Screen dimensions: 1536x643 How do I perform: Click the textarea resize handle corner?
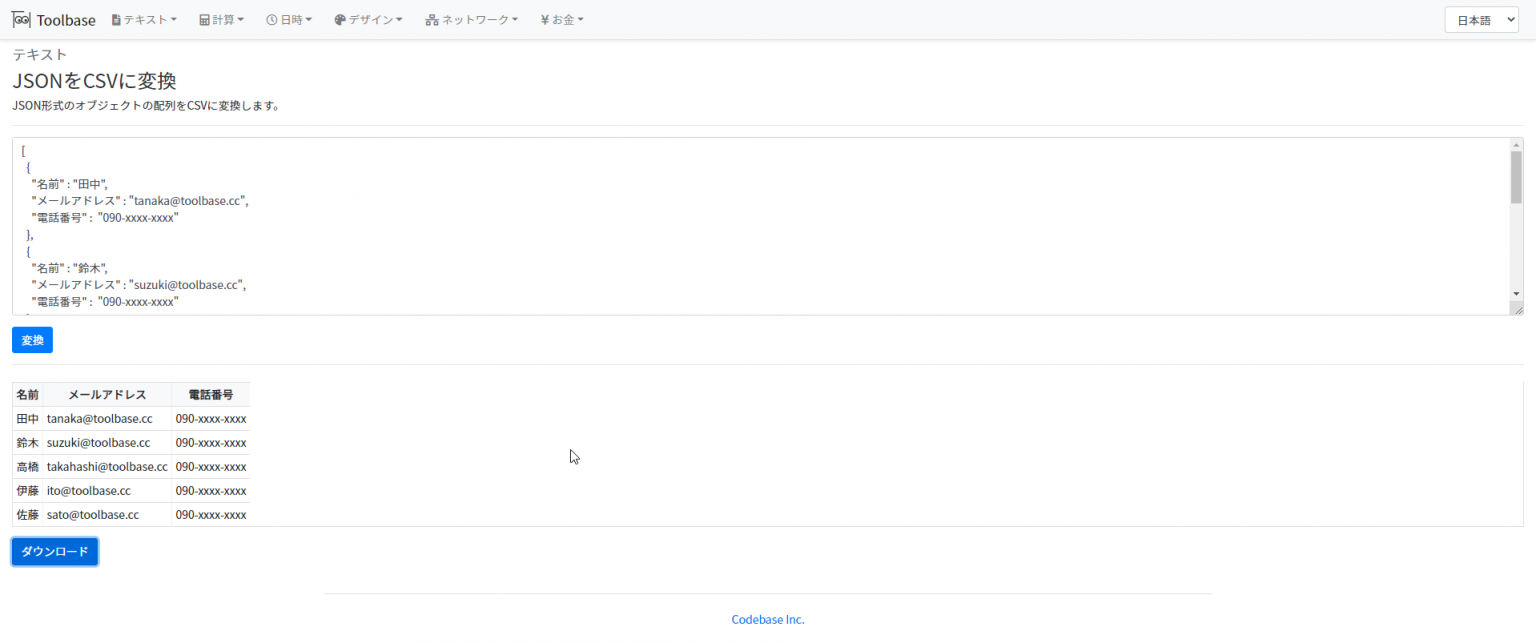click(x=1517, y=309)
